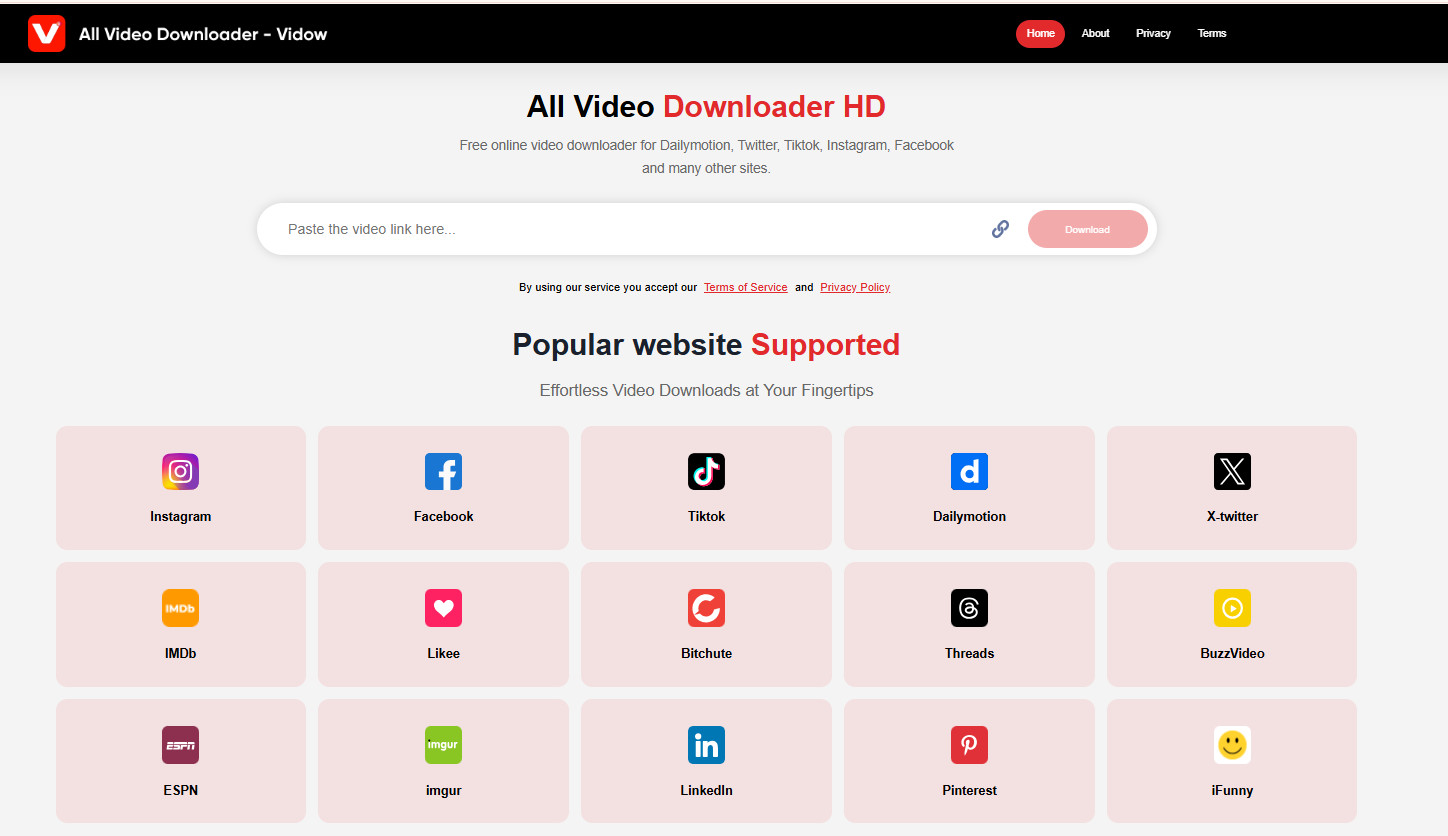Open the Privacy nav item
This screenshot has width=1448, height=836.
point(1153,33)
